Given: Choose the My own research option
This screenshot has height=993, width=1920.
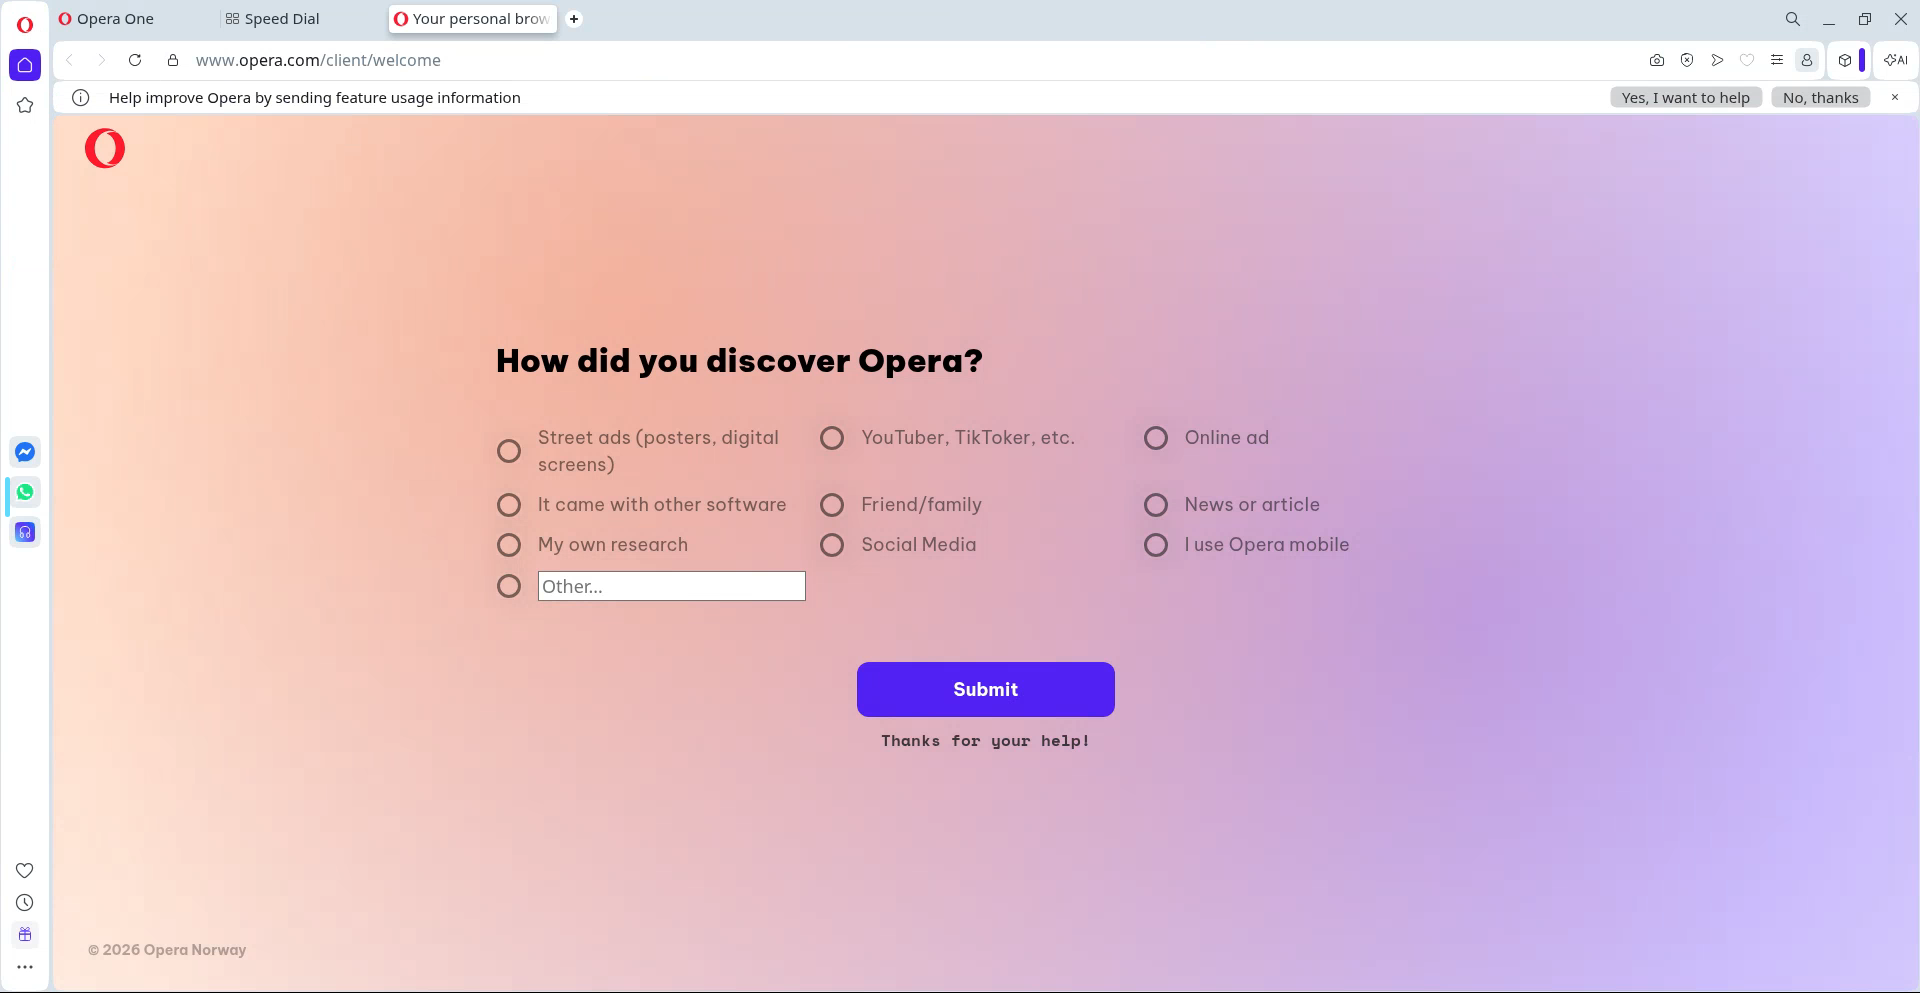Looking at the screenshot, I should (x=509, y=545).
